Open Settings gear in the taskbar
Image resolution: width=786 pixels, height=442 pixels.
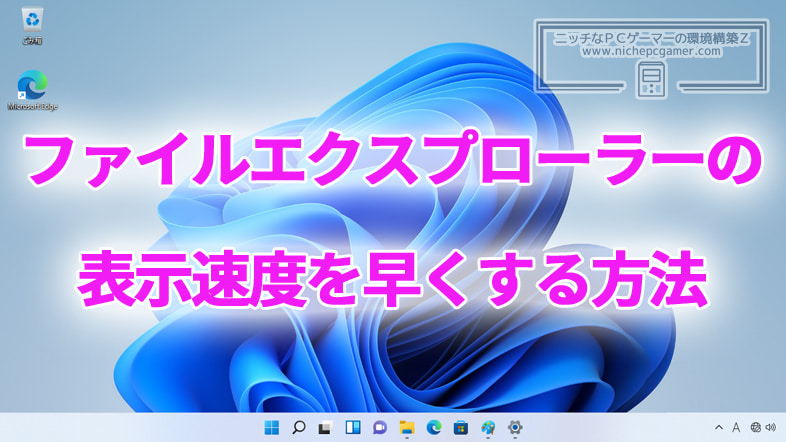click(x=515, y=427)
